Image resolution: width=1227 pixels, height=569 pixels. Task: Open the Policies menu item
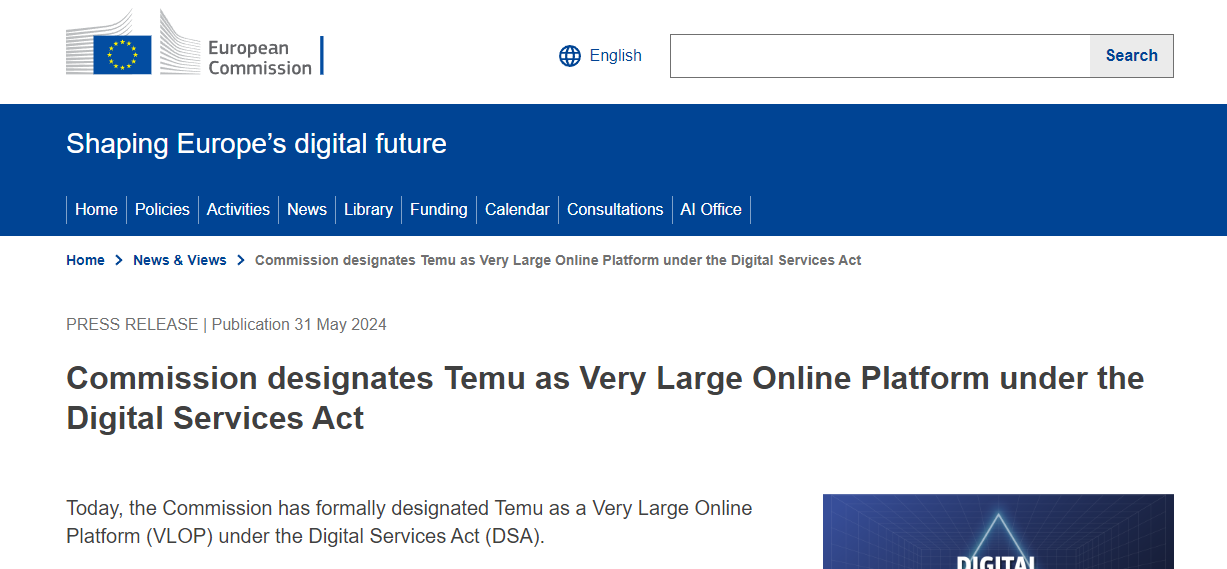click(x=162, y=210)
